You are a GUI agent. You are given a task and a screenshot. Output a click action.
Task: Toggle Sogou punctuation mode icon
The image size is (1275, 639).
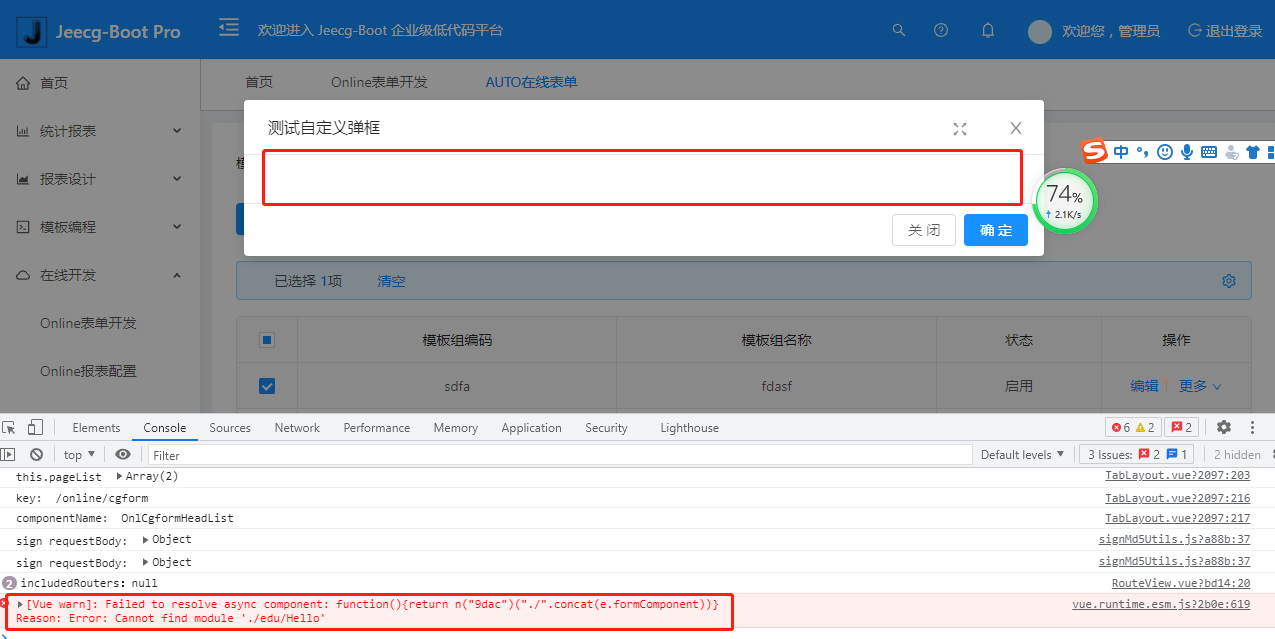click(1142, 152)
